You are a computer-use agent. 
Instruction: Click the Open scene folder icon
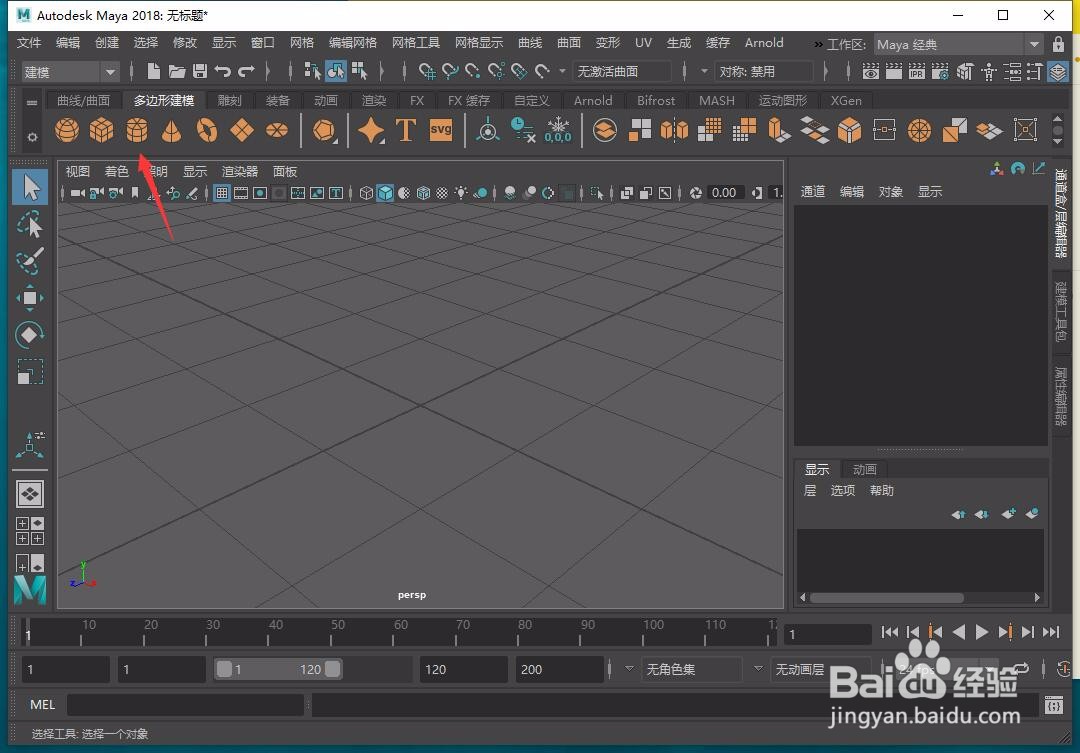coord(177,71)
